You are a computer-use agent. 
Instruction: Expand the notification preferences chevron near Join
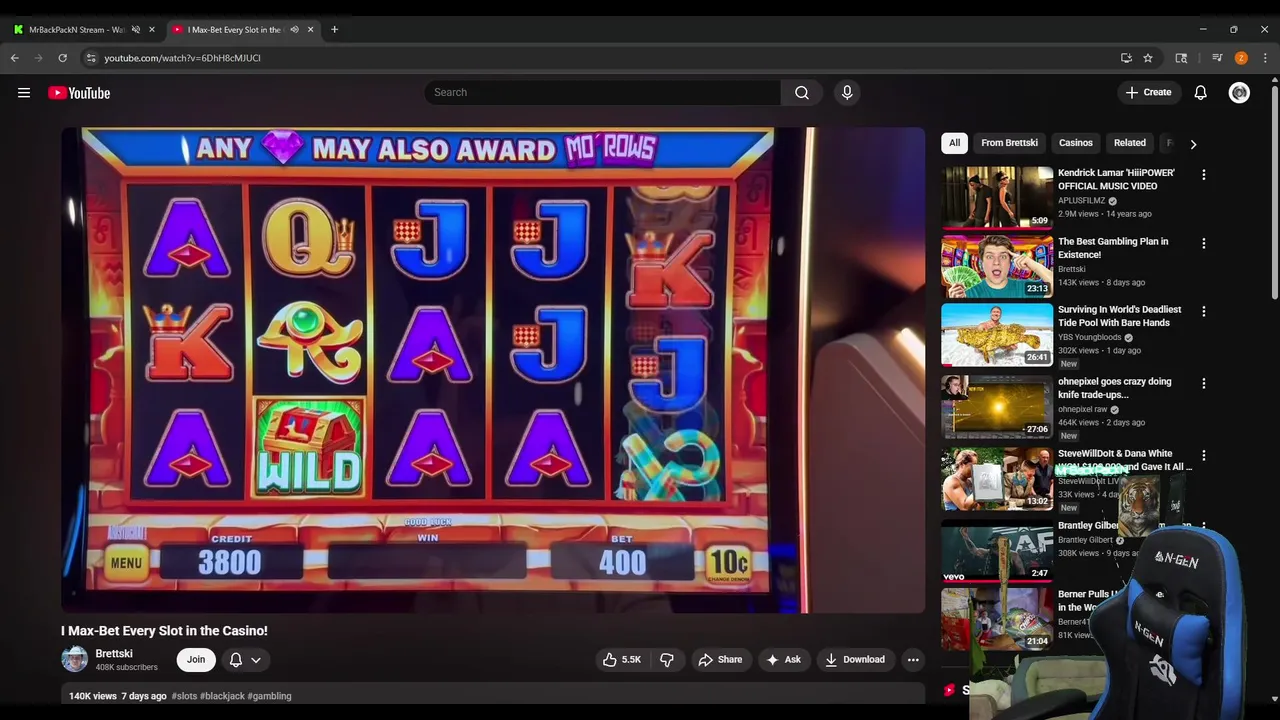(256, 660)
